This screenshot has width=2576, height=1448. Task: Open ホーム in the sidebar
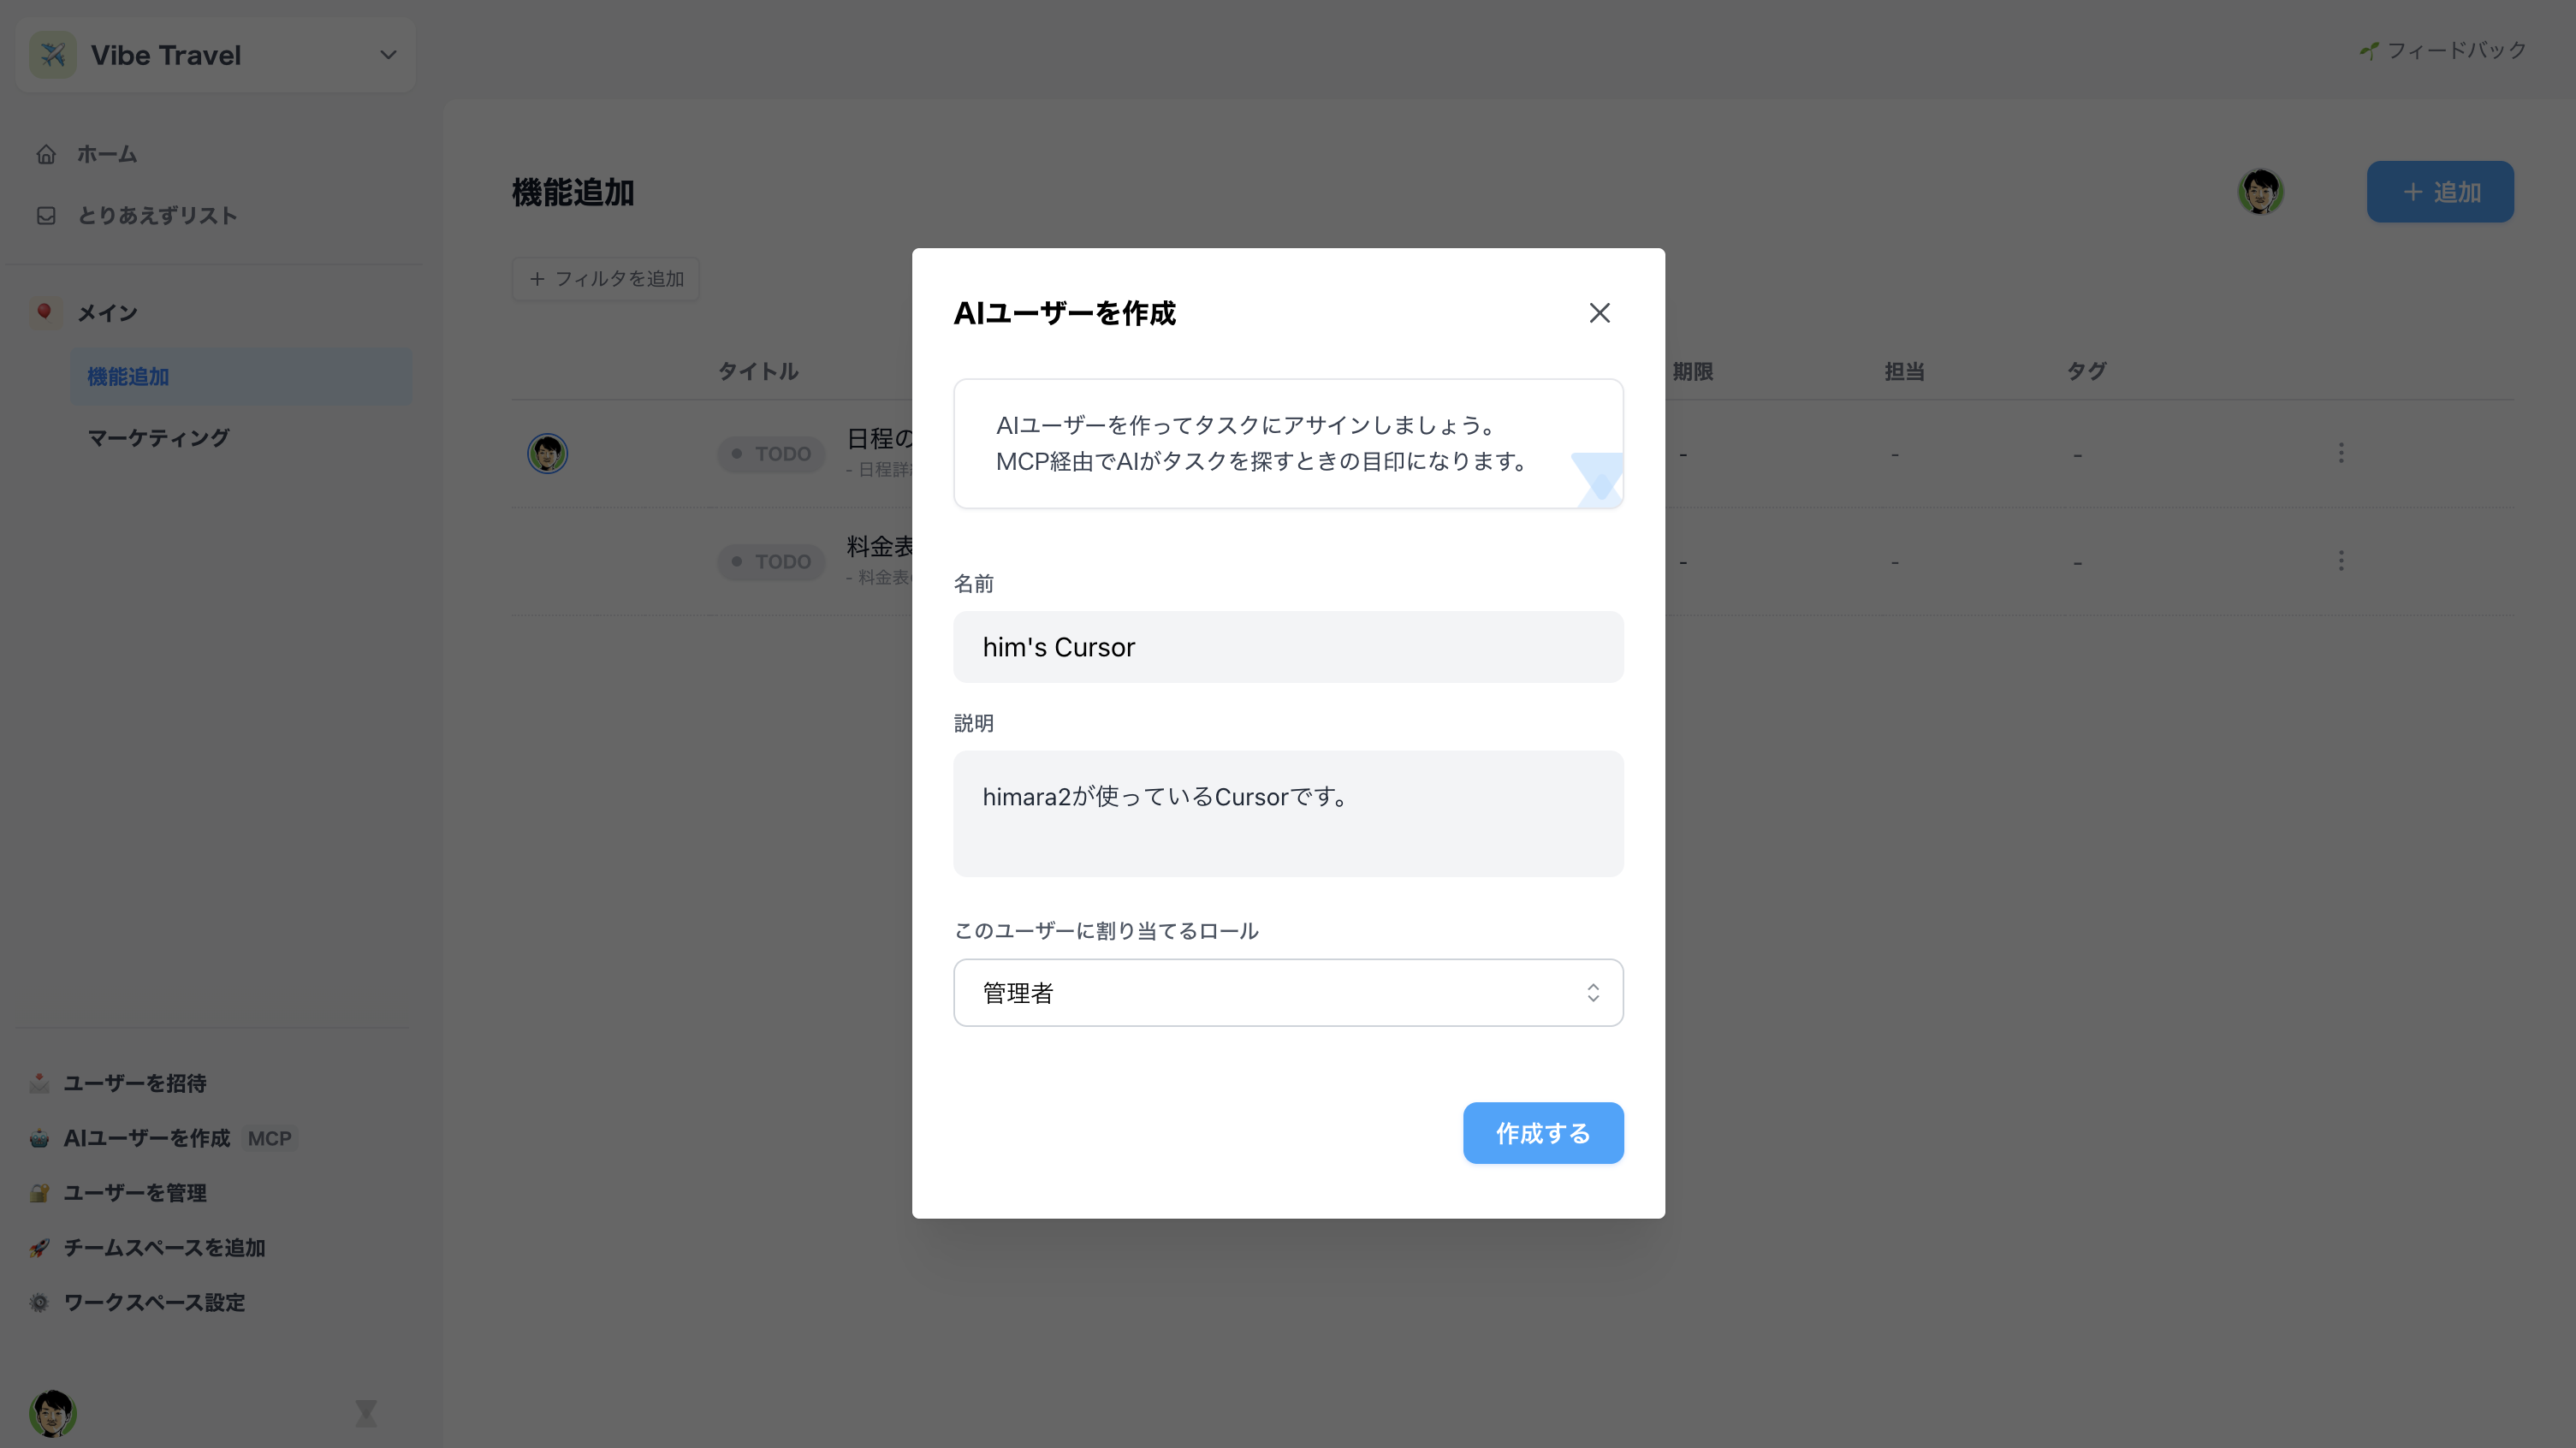(x=106, y=154)
